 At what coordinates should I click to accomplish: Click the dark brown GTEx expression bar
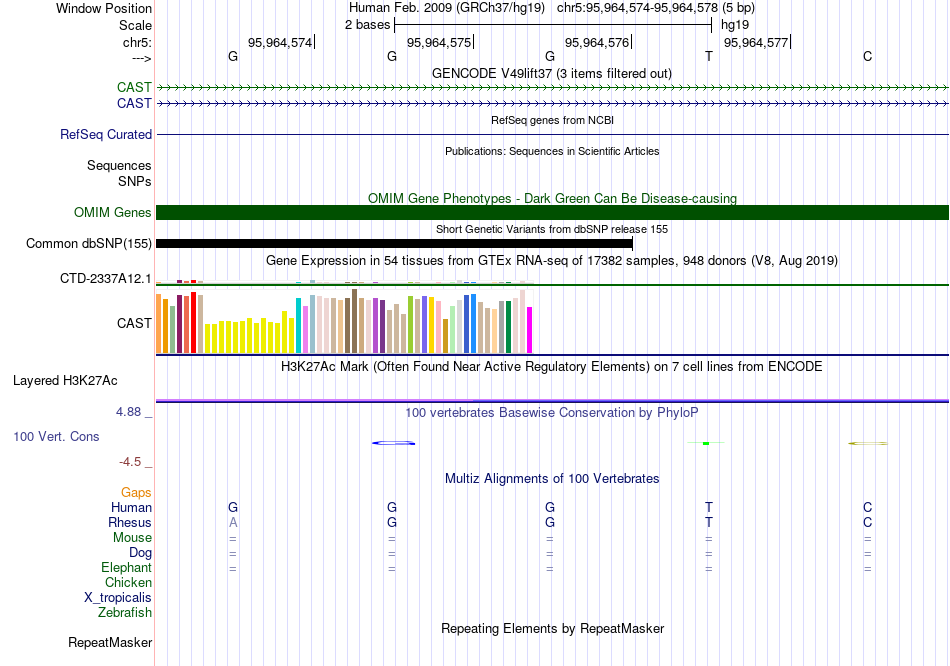pyautogui.click(x=355, y=321)
